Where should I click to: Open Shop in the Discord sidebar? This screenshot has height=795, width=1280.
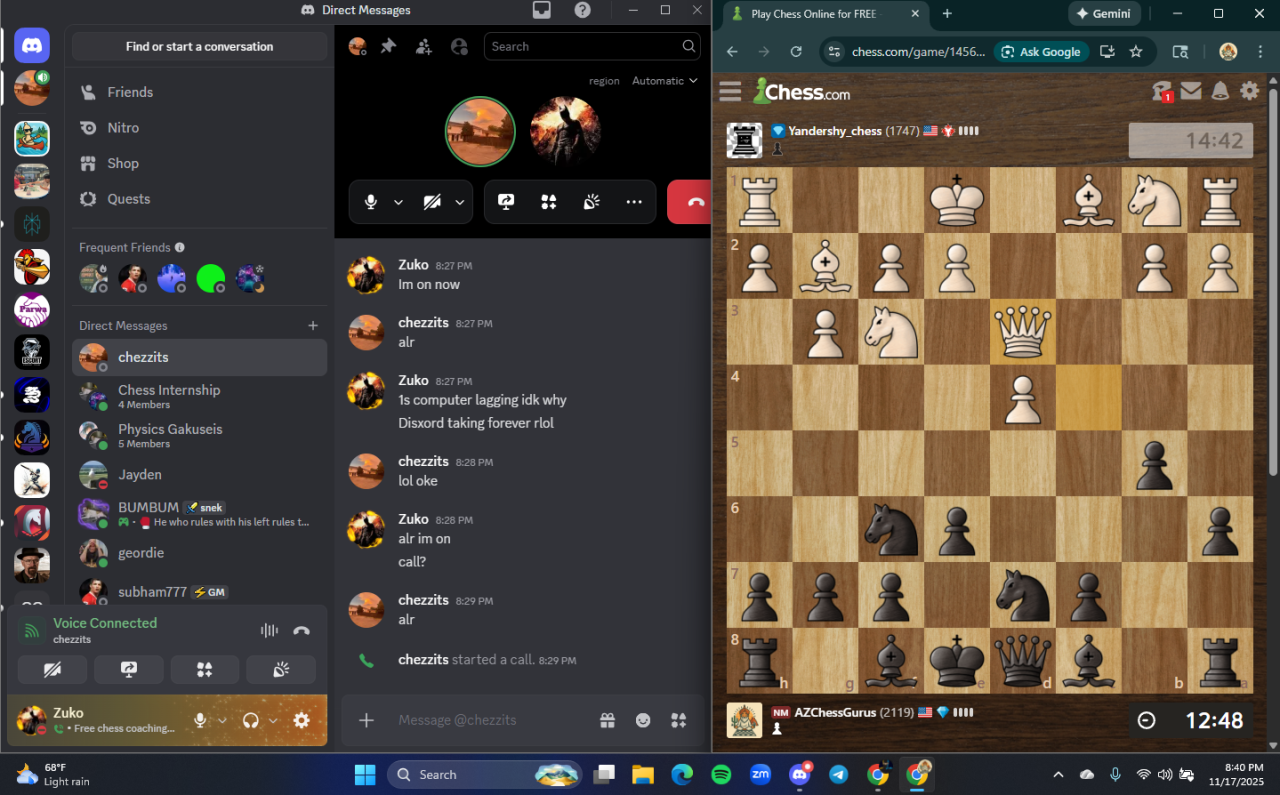[200, 163]
